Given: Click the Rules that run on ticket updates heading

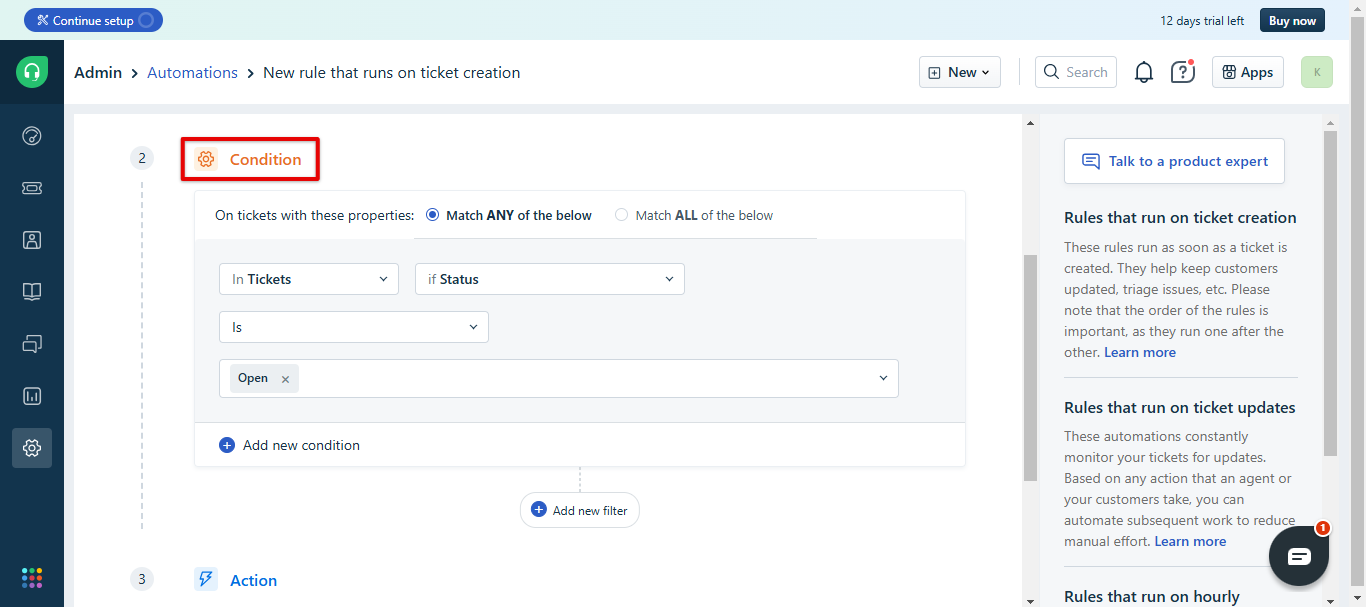Looking at the screenshot, I should point(1179,408).
